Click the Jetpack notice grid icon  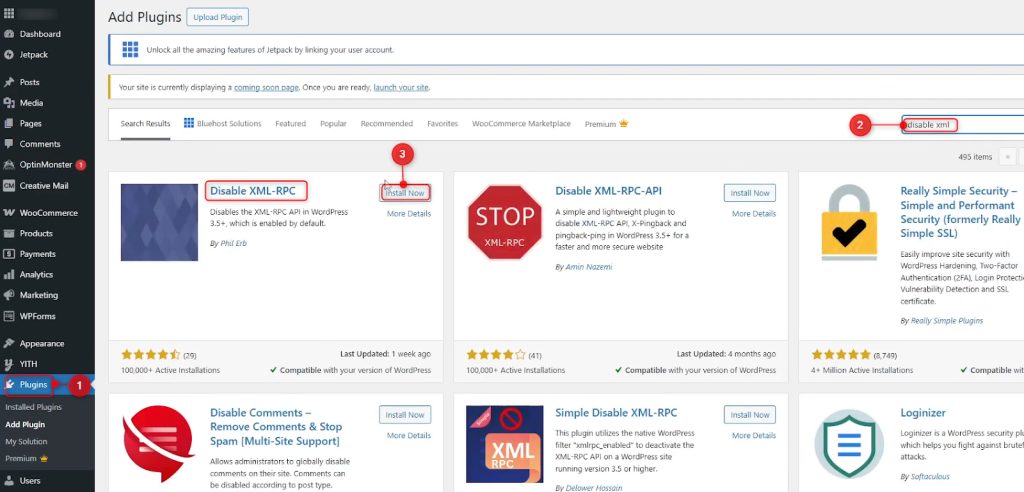click(x=130, y=50)
